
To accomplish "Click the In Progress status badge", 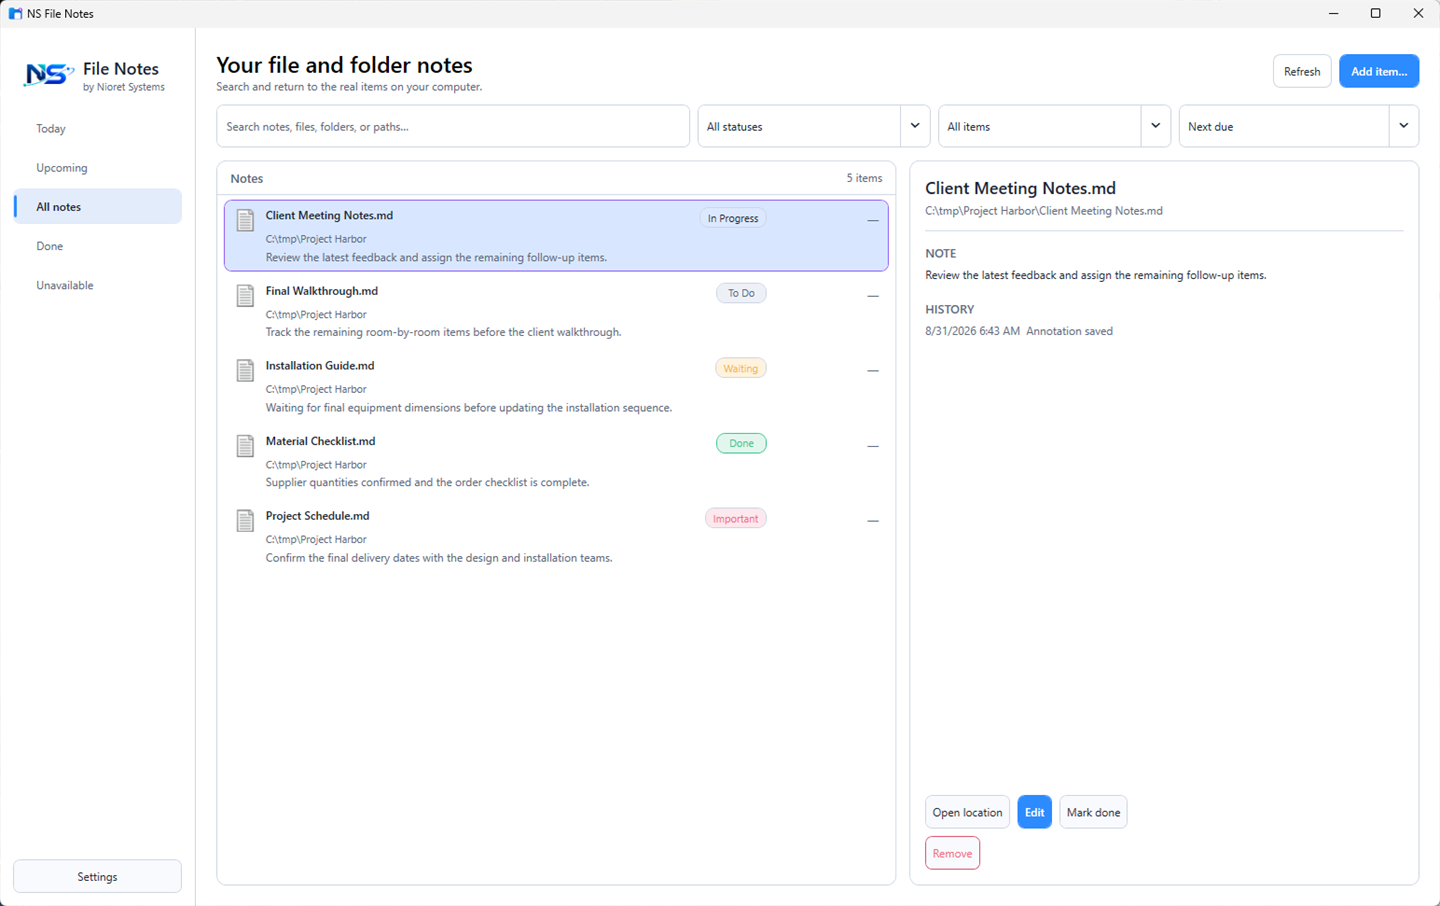I will 733,218.
